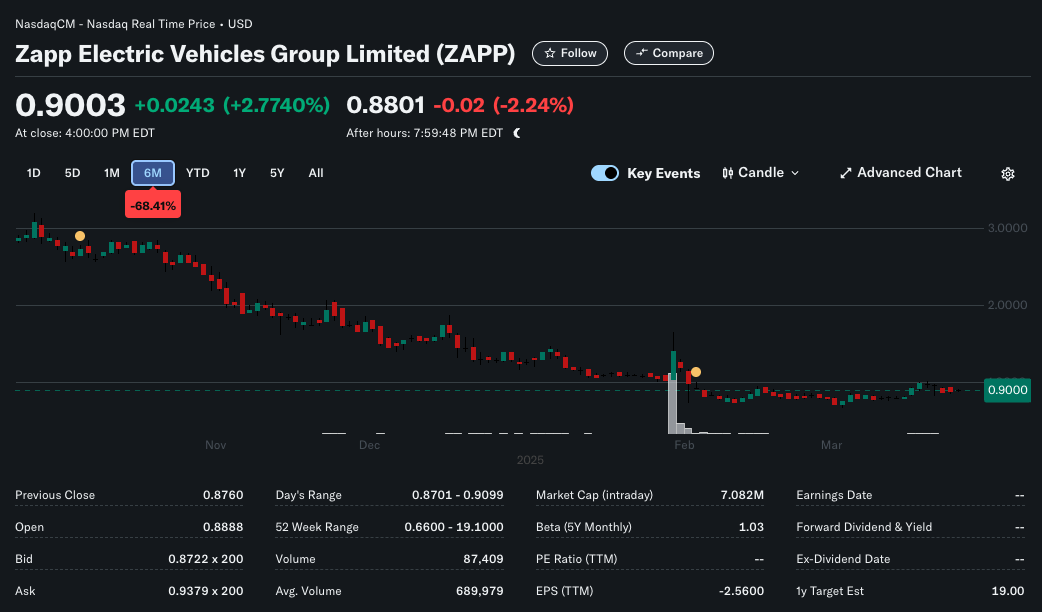Viewport: 1042px width, 612px height.
Task: Open the Advanced Chart link
Action: (x=900, y=173)
